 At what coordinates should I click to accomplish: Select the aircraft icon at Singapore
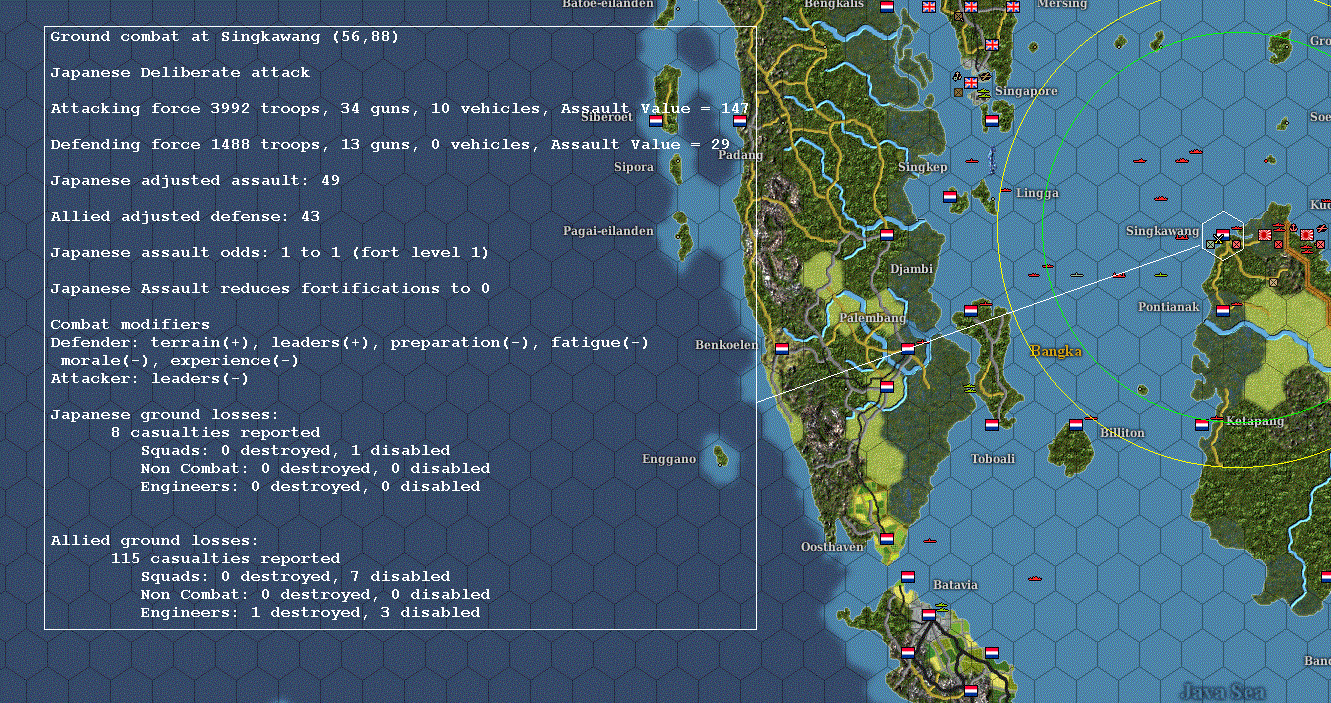pyautogui.click(x=986, y=76)
